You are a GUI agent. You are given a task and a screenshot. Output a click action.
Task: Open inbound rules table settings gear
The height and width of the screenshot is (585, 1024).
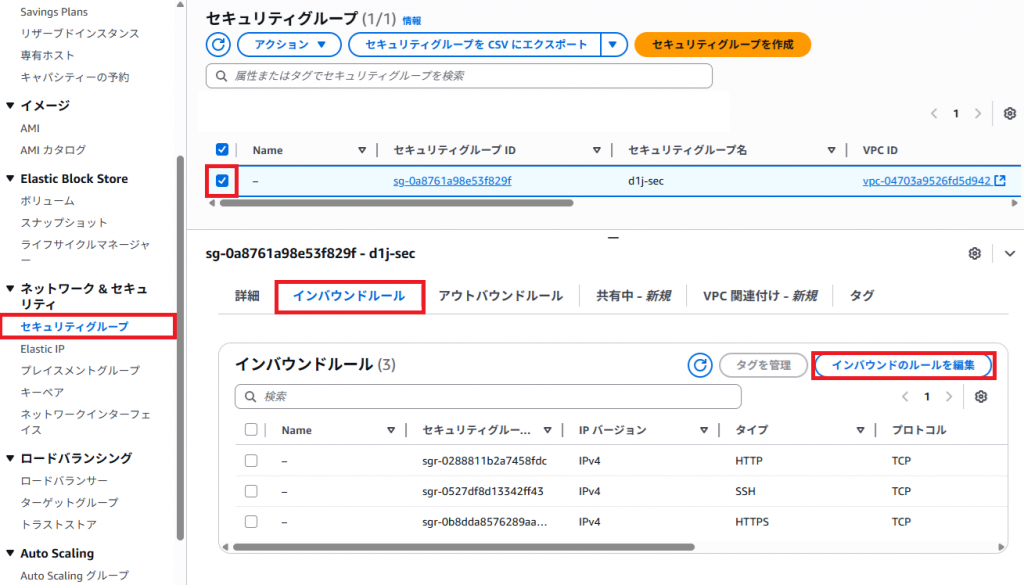(981, 397)
